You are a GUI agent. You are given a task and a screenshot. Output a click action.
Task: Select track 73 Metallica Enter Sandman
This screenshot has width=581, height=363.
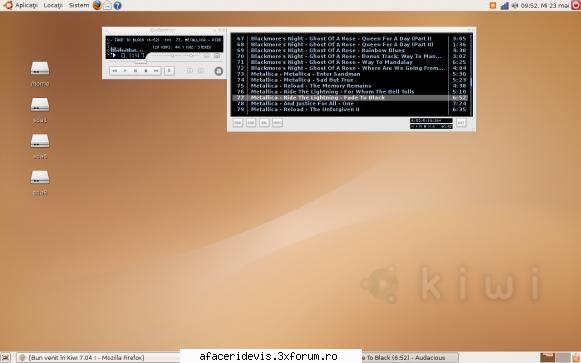tap(350, 74)
